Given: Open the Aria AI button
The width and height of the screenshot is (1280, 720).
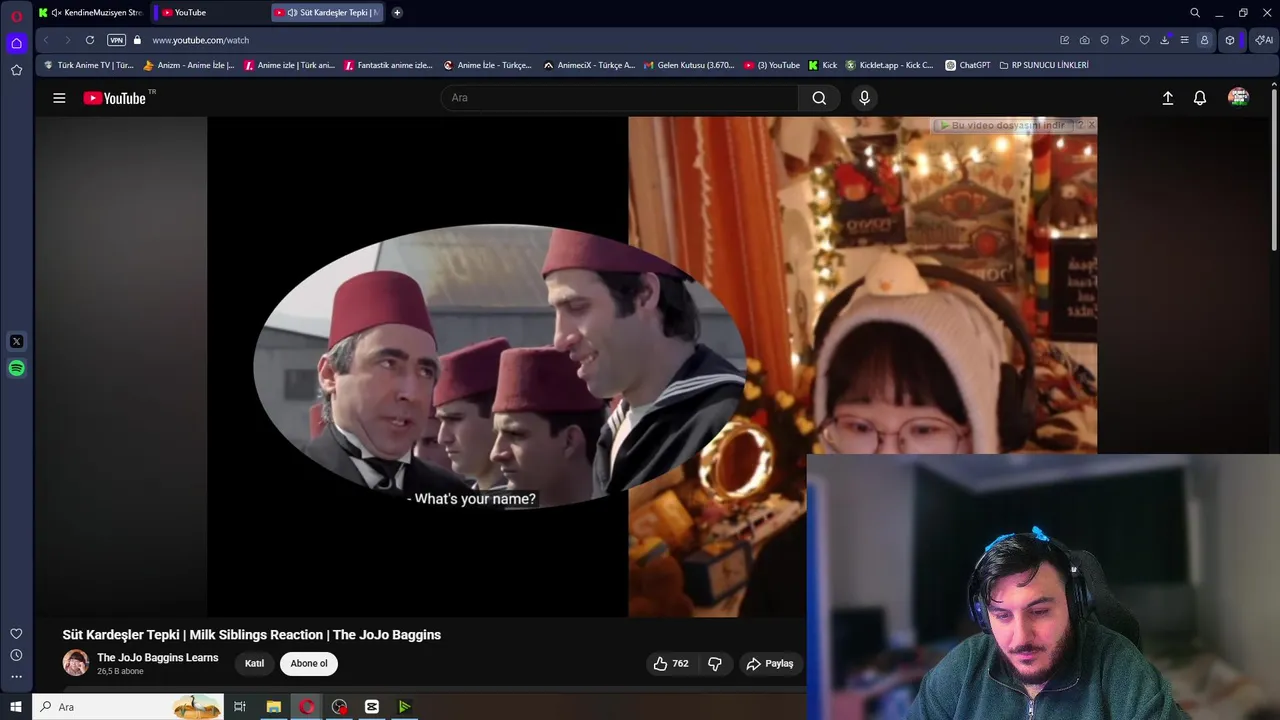Looking at the screenshot, I should coord(1264,40).
